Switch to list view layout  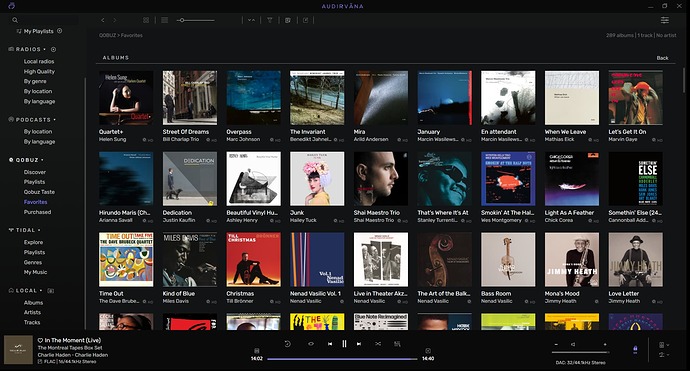click(165, 20)
